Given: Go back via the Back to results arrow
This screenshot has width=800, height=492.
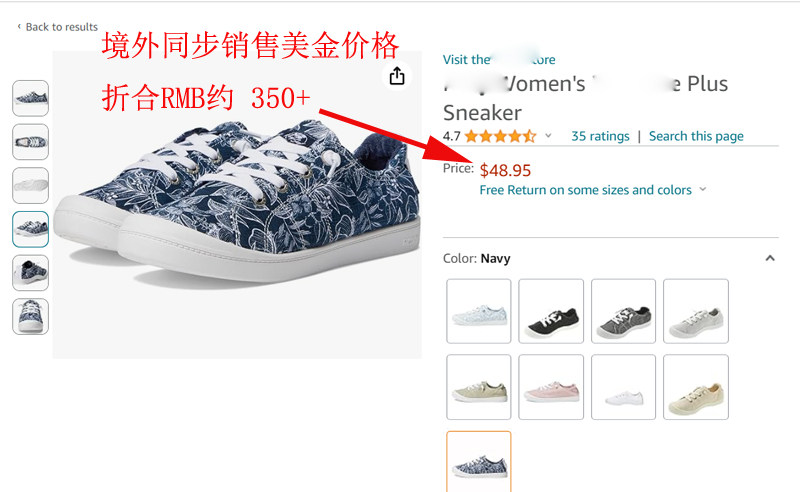Looking at the screenshot, I should [19, 27].
